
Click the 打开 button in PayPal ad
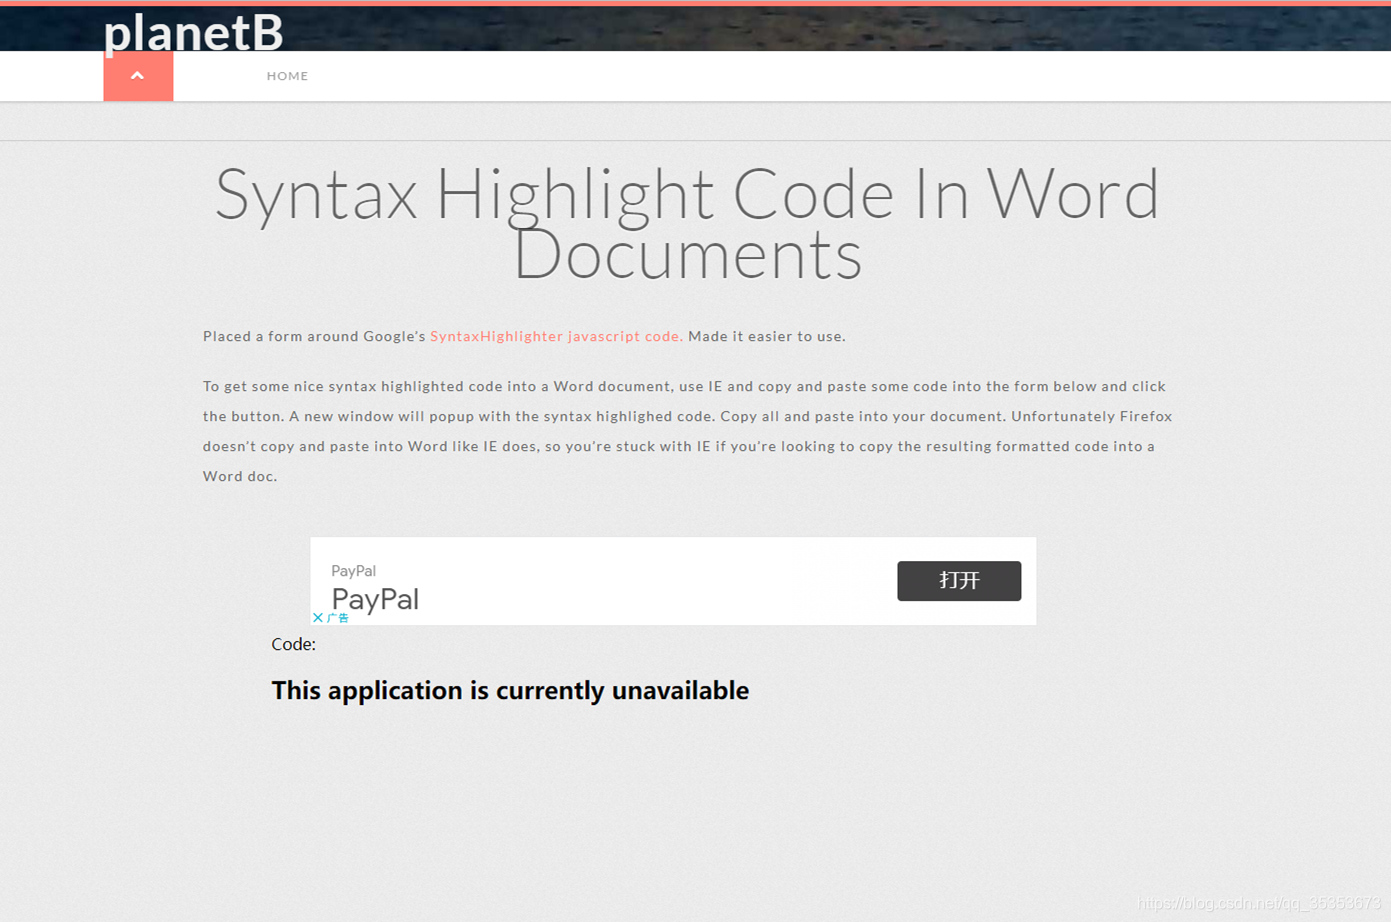point(959,581)
